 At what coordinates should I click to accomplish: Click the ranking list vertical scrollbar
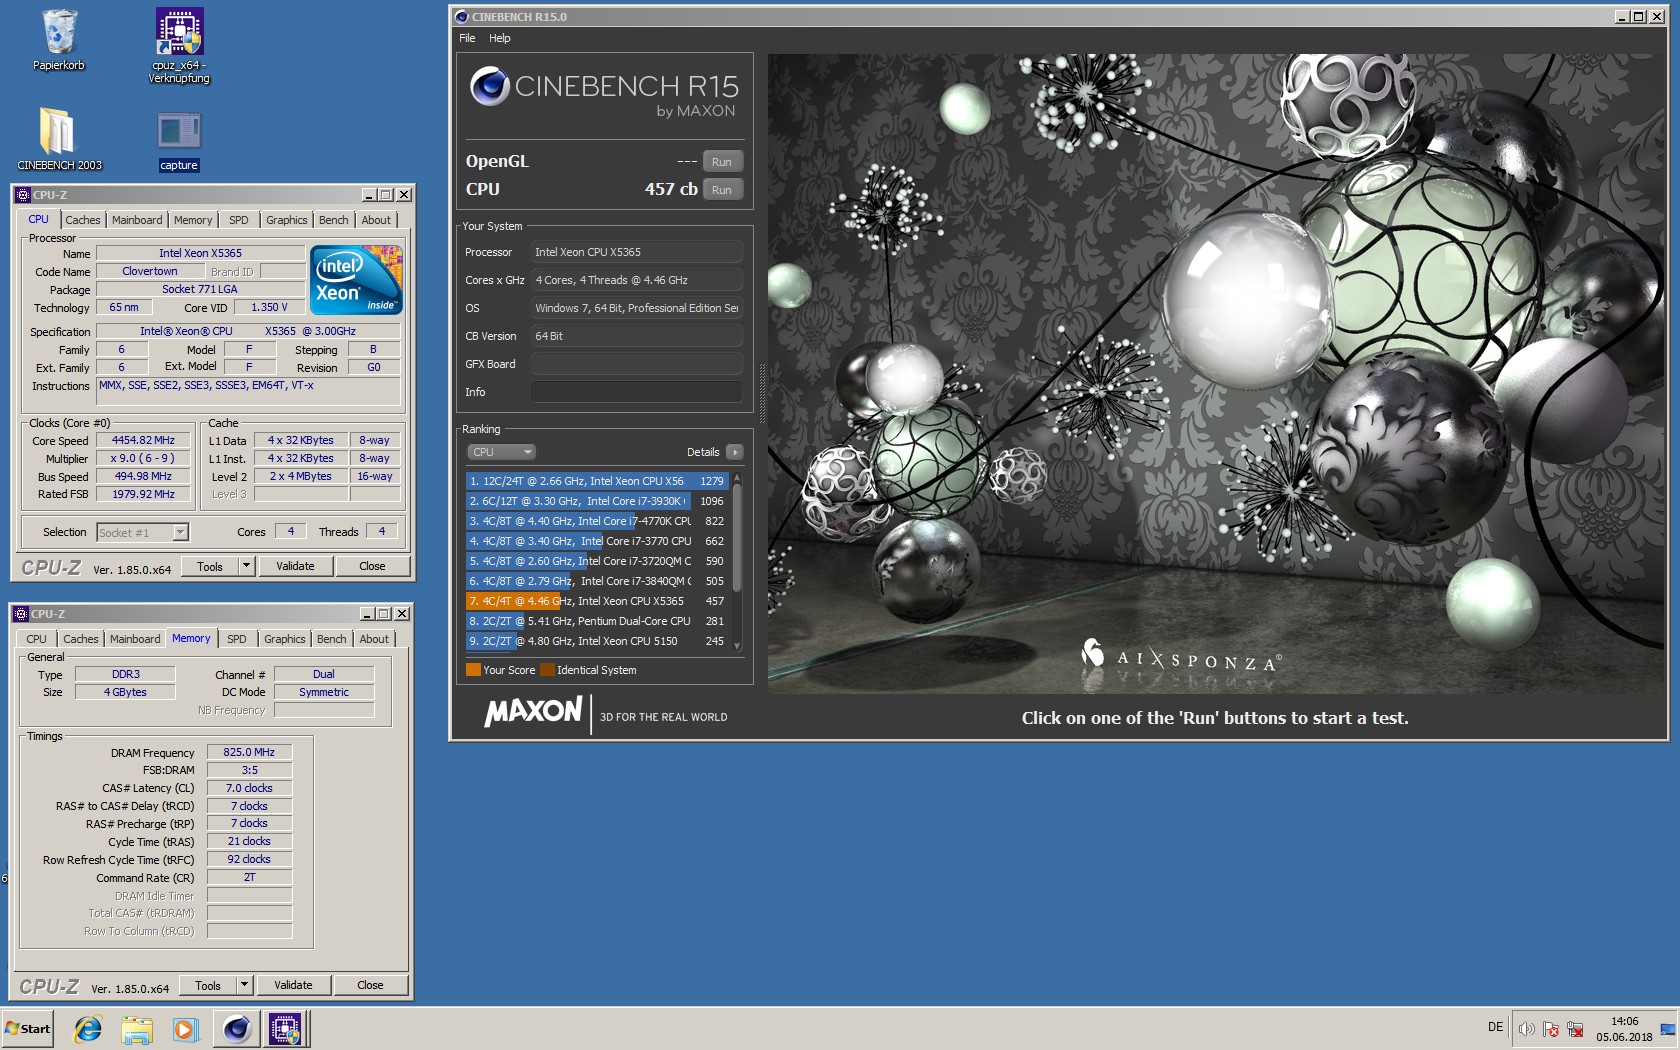point(737,562)
